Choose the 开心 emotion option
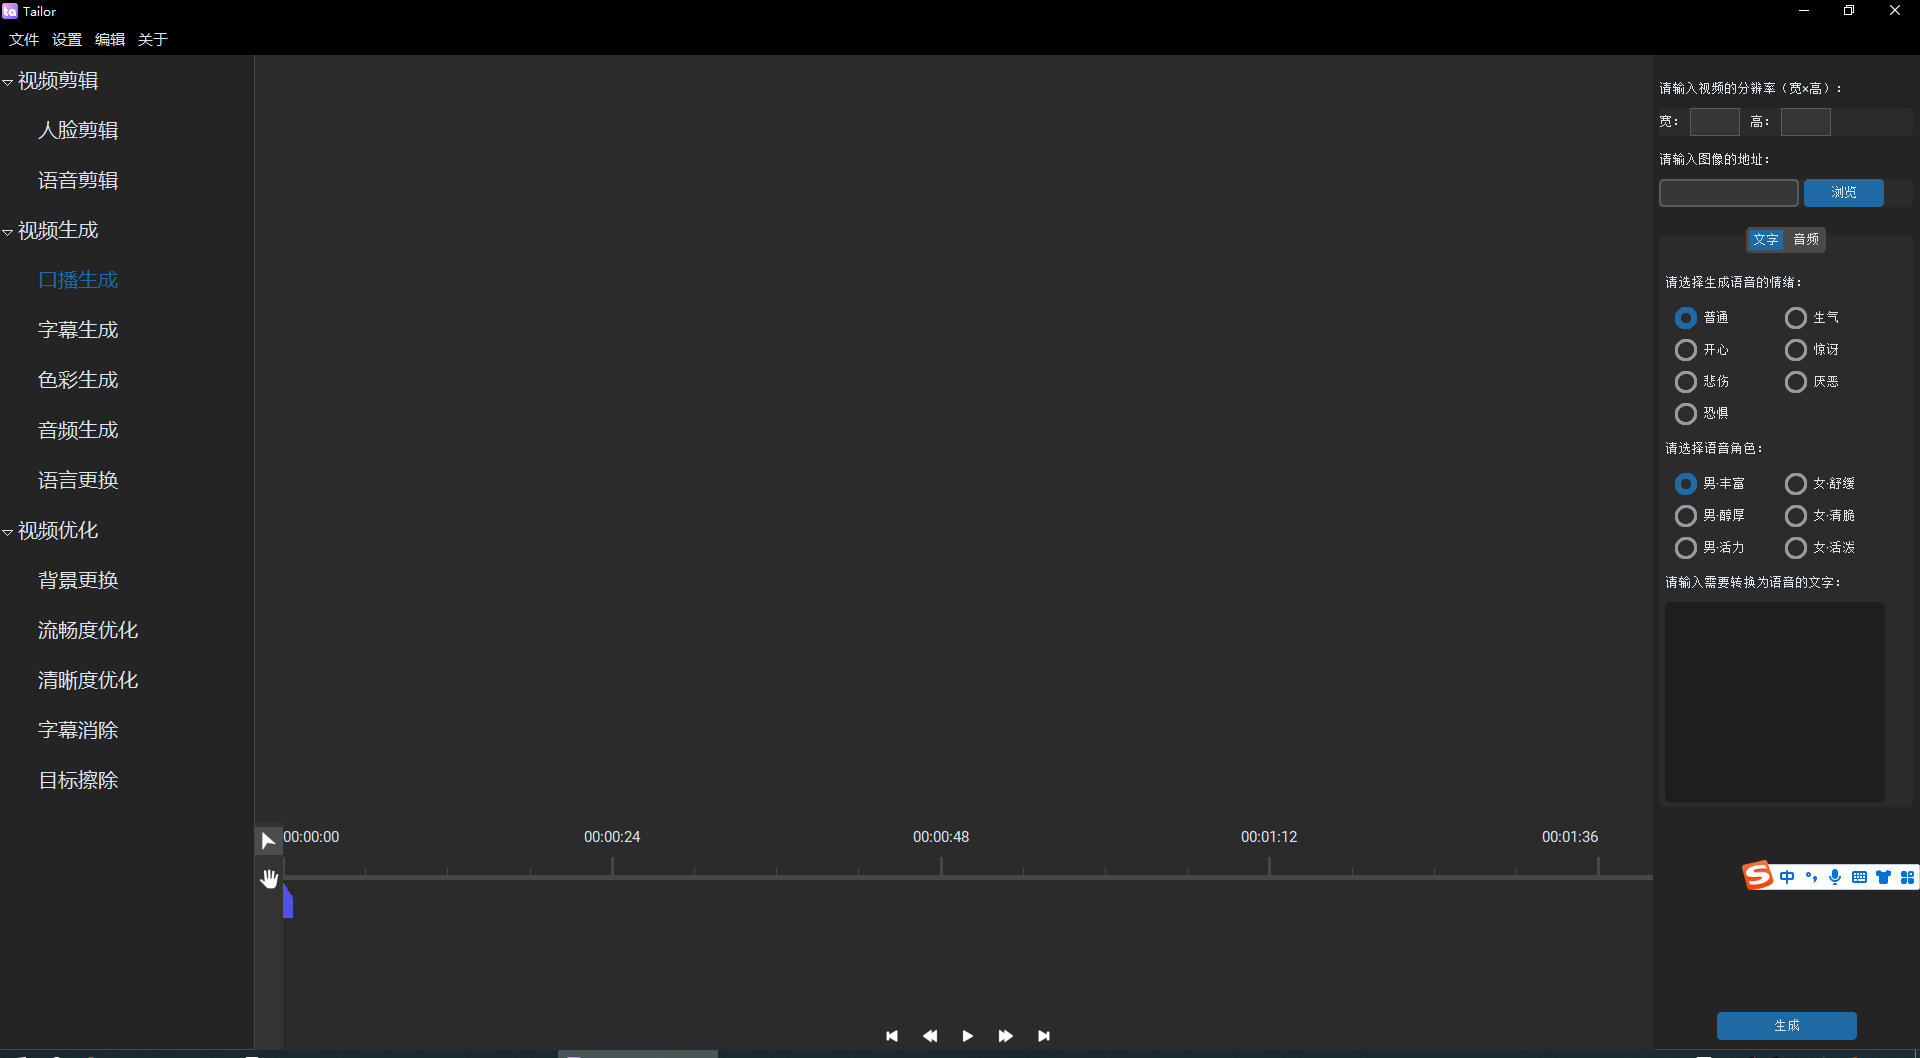 pos(1686,350)
